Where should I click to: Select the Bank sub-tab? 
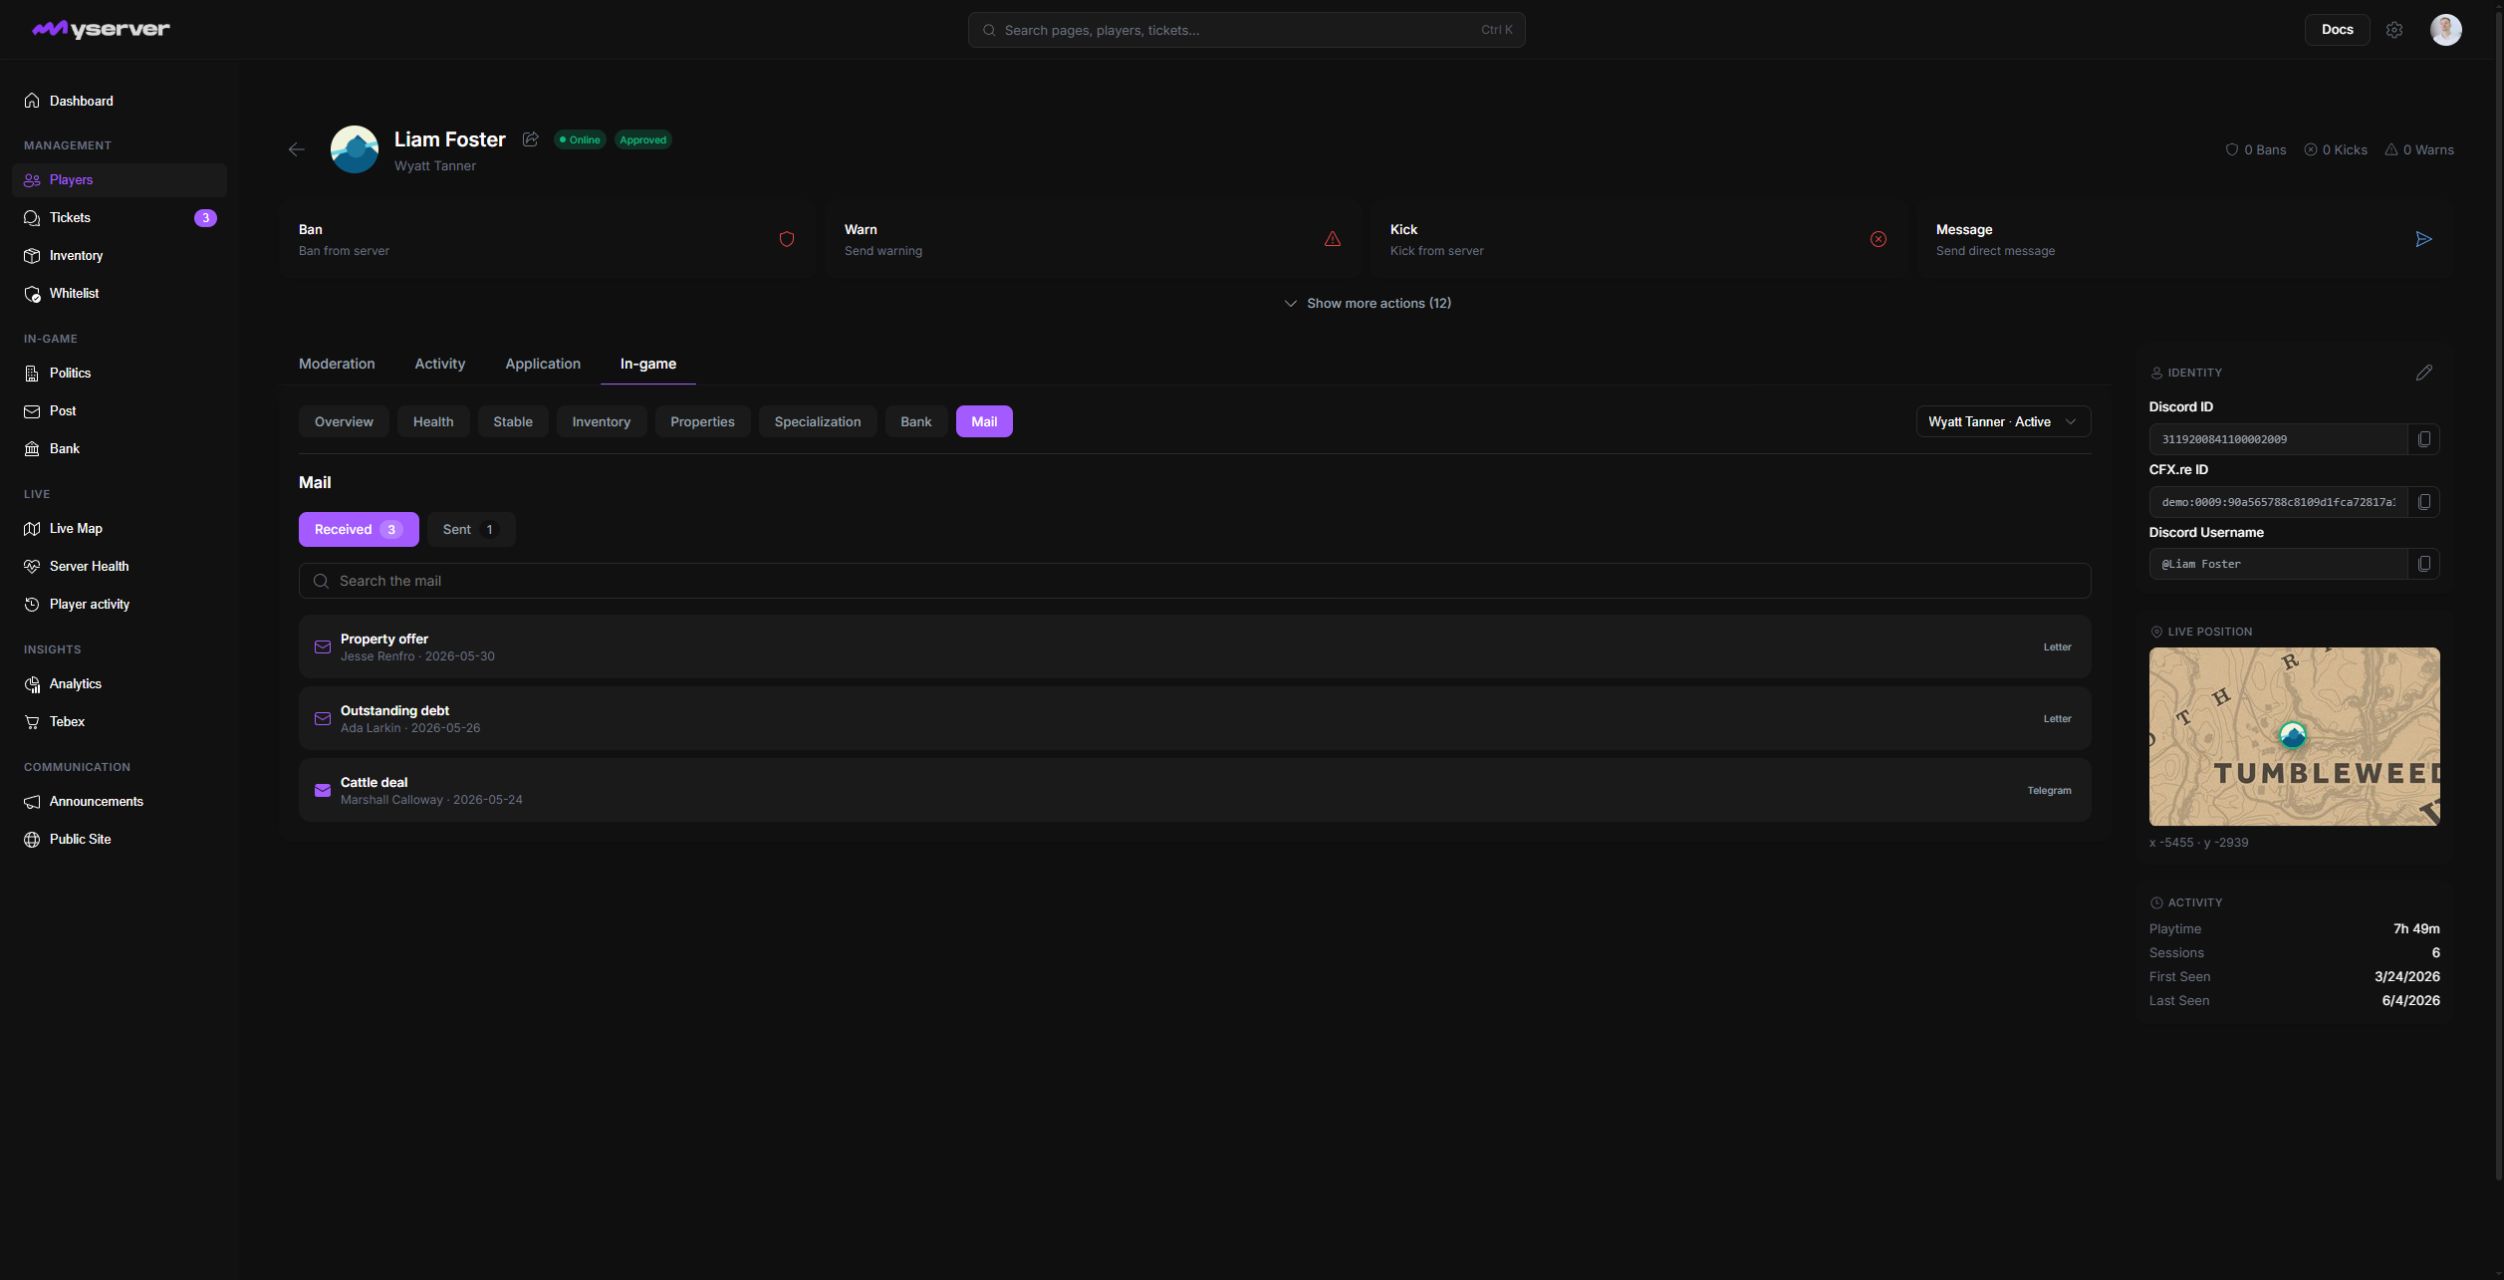915,422
